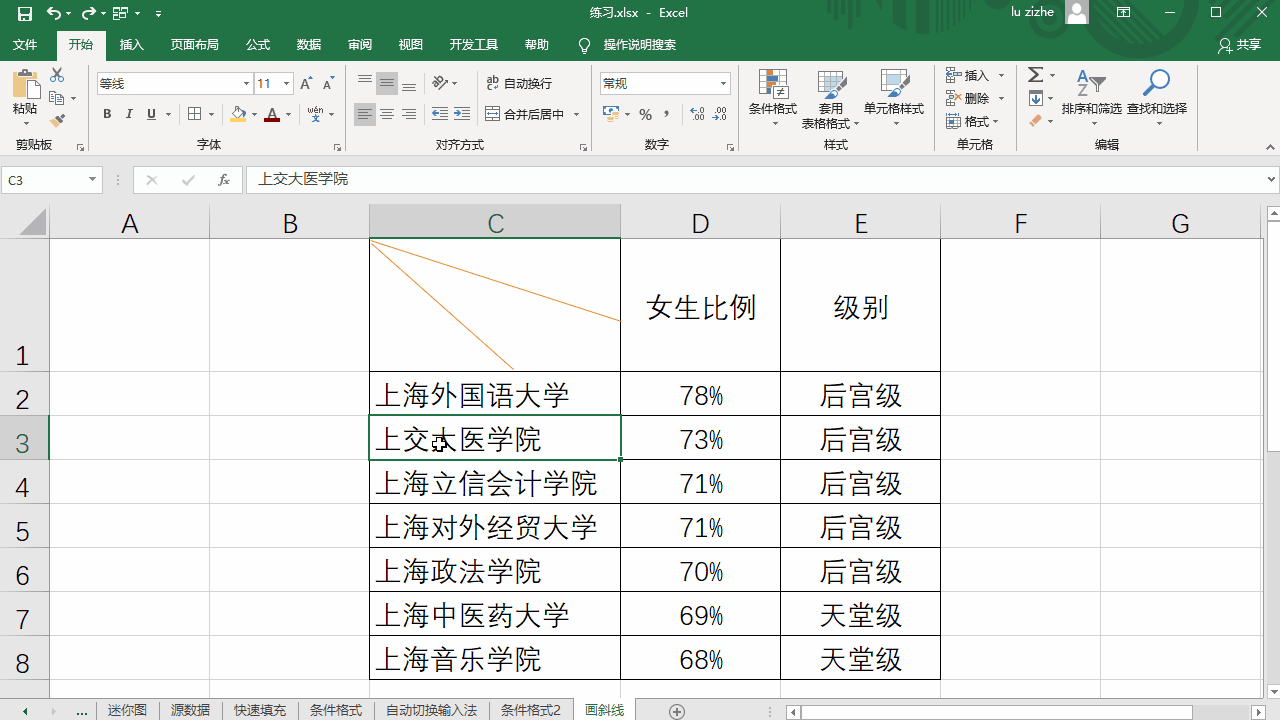This screenshot has width=1280, height=720.
Task: Increase font size with the large A
Action: (x=307, y=84)
